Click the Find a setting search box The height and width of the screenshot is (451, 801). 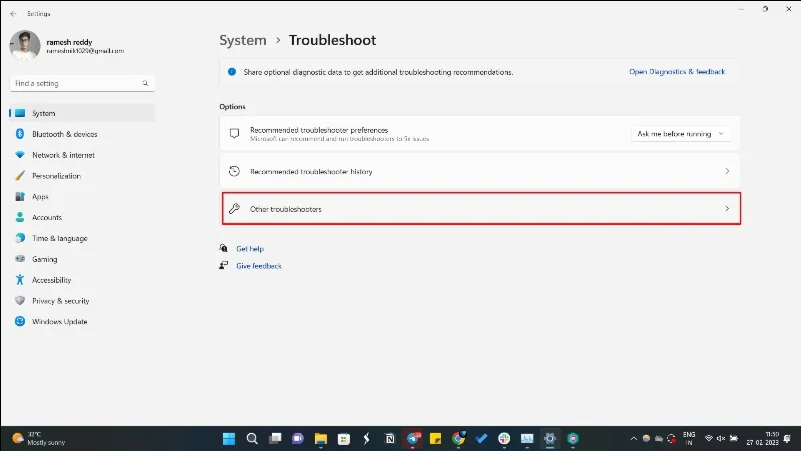(75, 83)
